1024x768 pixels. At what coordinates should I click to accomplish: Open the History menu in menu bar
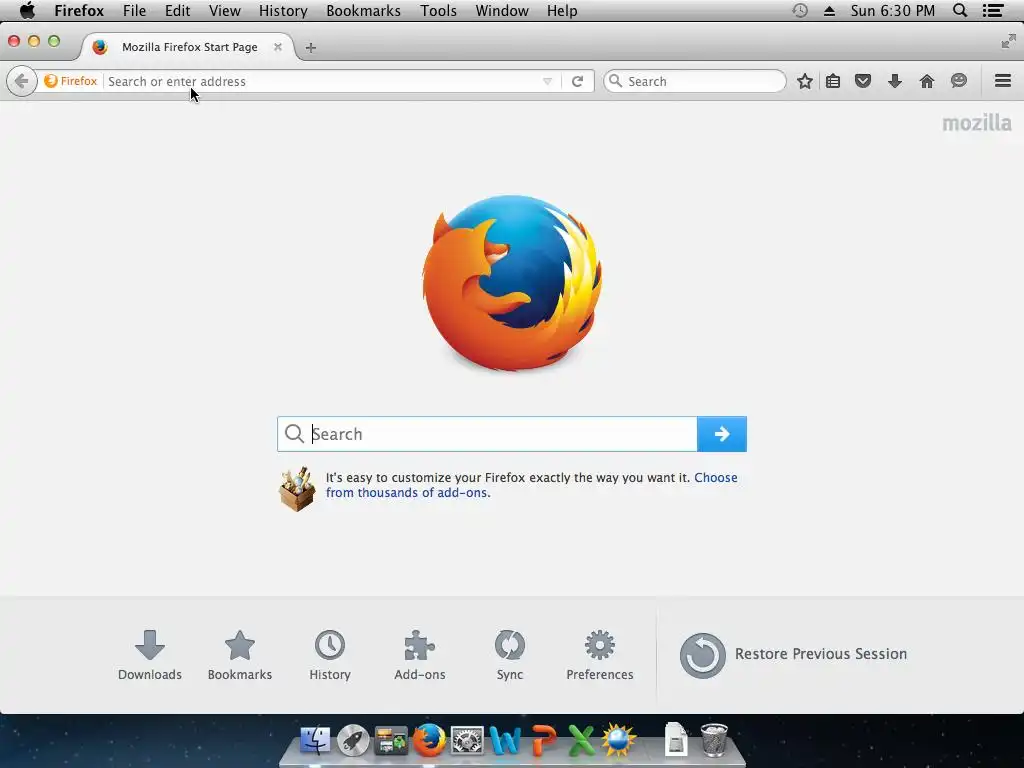[283, 11]
